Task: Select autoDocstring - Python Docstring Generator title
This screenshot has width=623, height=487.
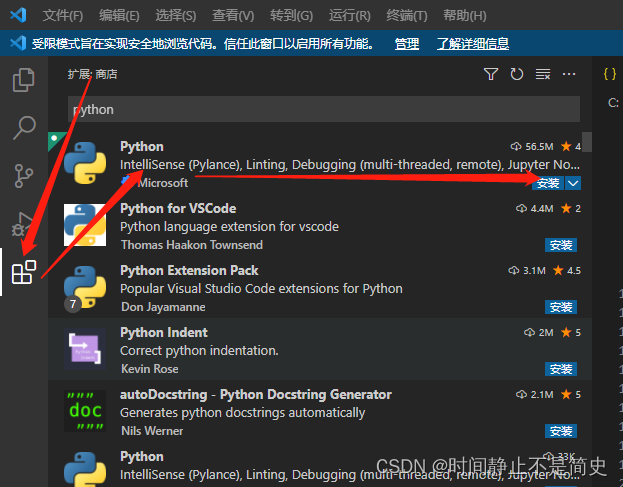Action: click(x=255, y=394)
